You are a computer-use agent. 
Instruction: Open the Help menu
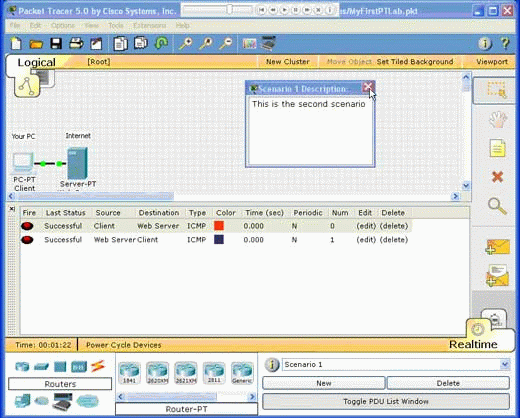point(183,25)
